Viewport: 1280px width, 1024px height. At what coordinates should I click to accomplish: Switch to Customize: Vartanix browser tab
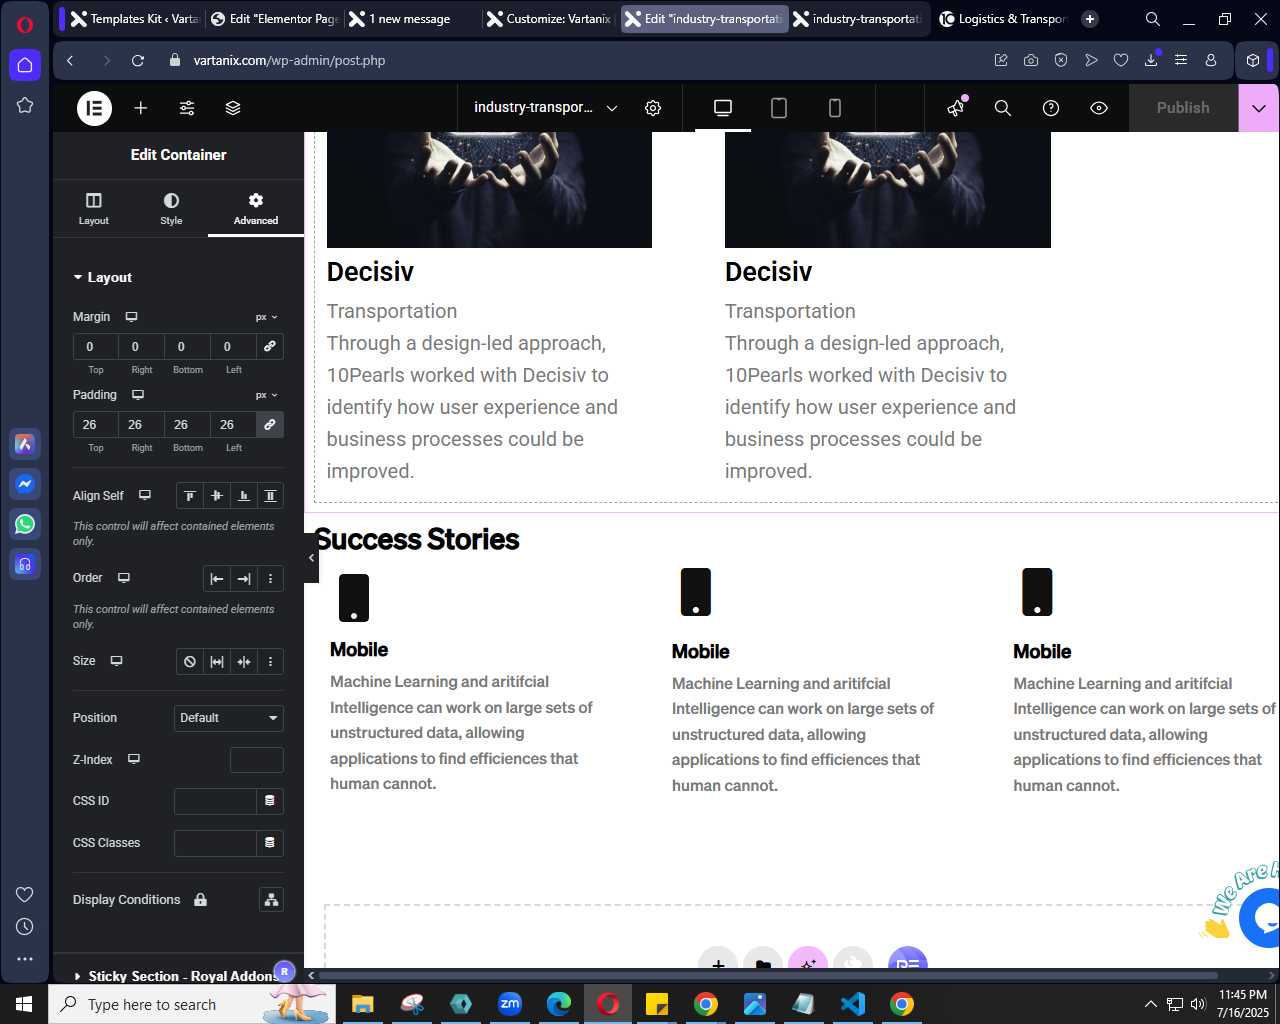point(548,19)
